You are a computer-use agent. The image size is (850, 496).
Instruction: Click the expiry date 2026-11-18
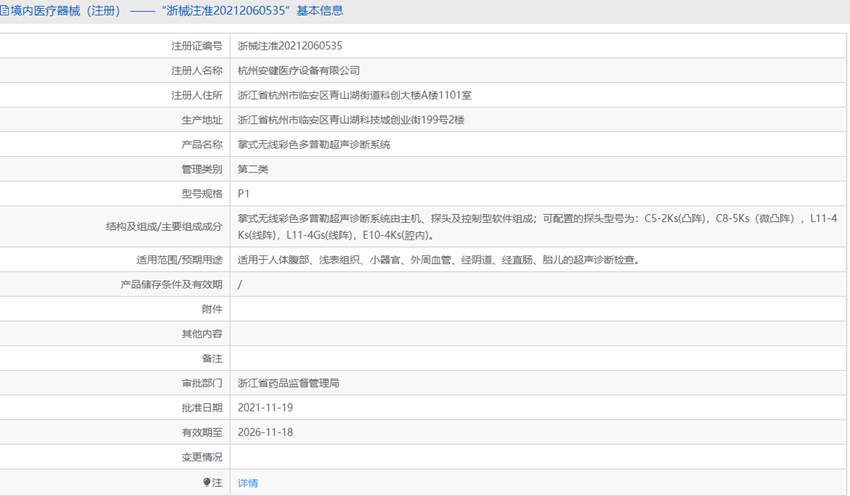[265, 433]
